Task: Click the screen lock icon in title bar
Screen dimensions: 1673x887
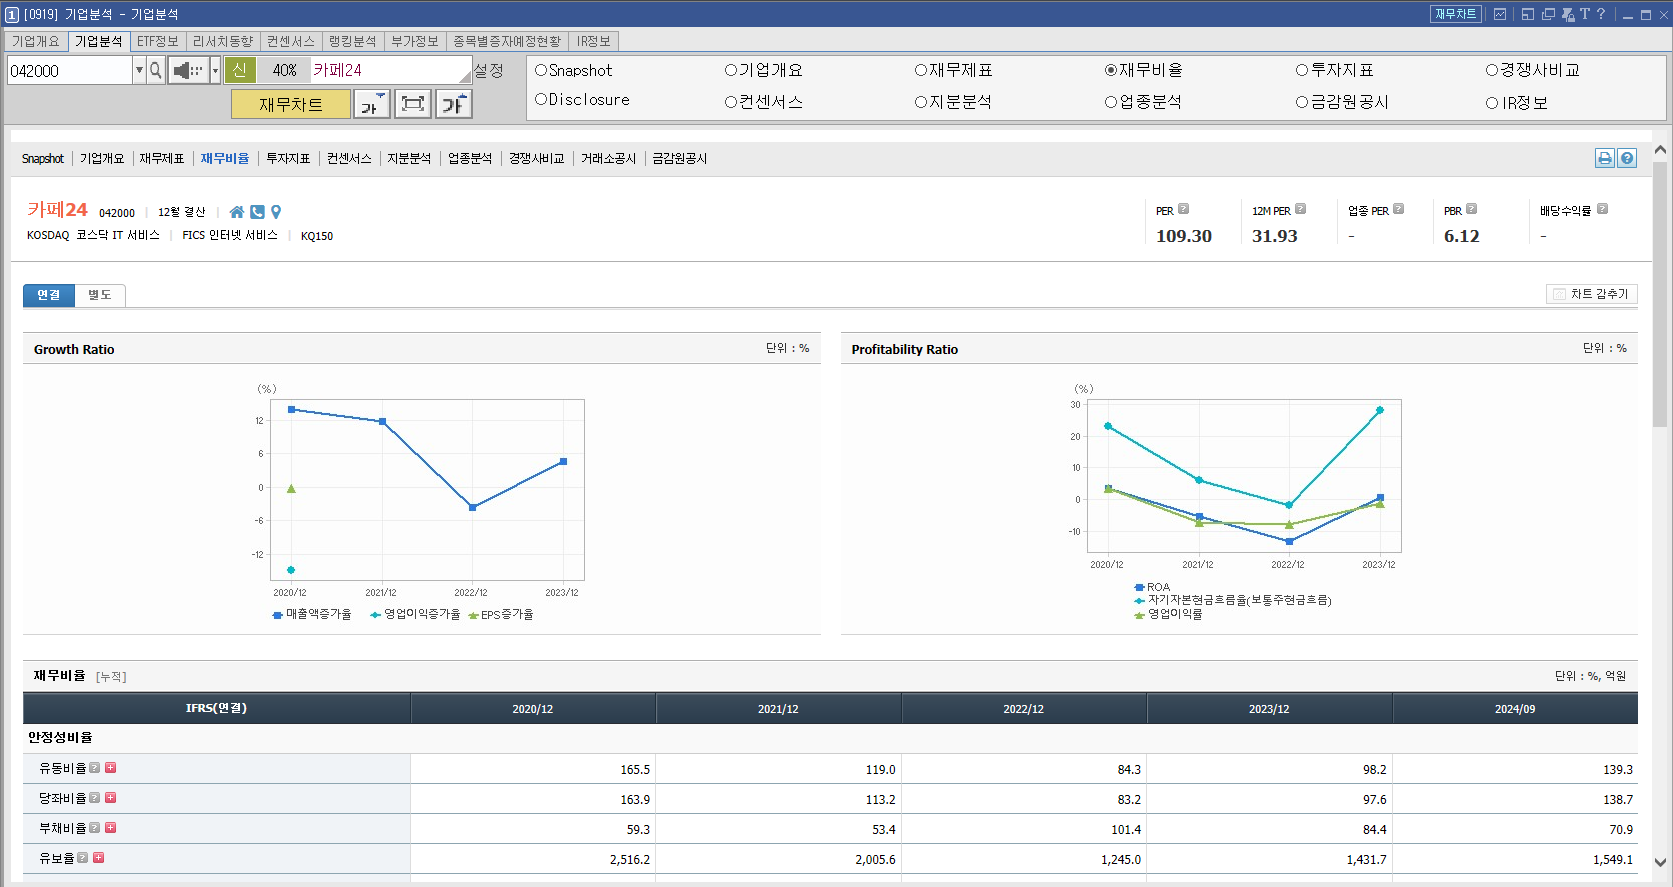Action: tap(1568, 14)
